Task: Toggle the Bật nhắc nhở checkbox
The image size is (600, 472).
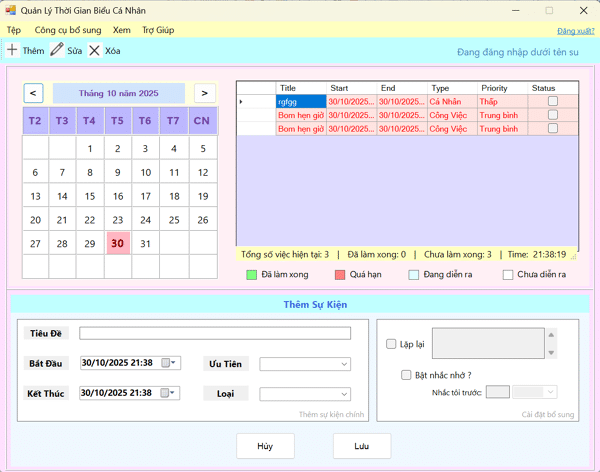Action: 405,375
